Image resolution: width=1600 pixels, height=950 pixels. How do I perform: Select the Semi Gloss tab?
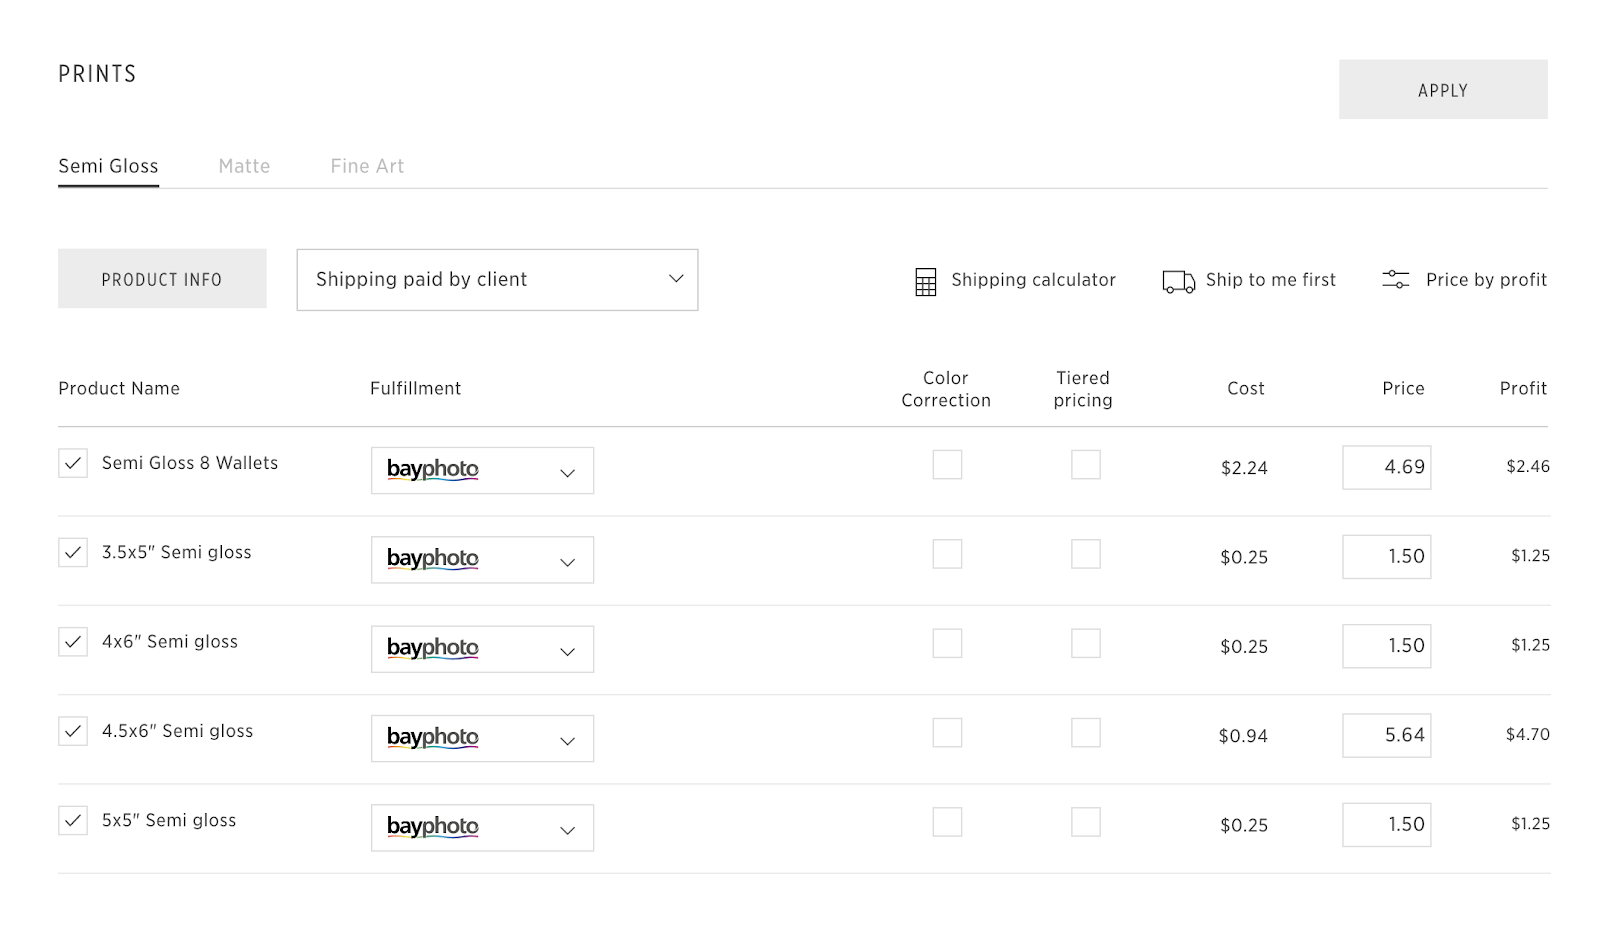(x=108, y=166)
